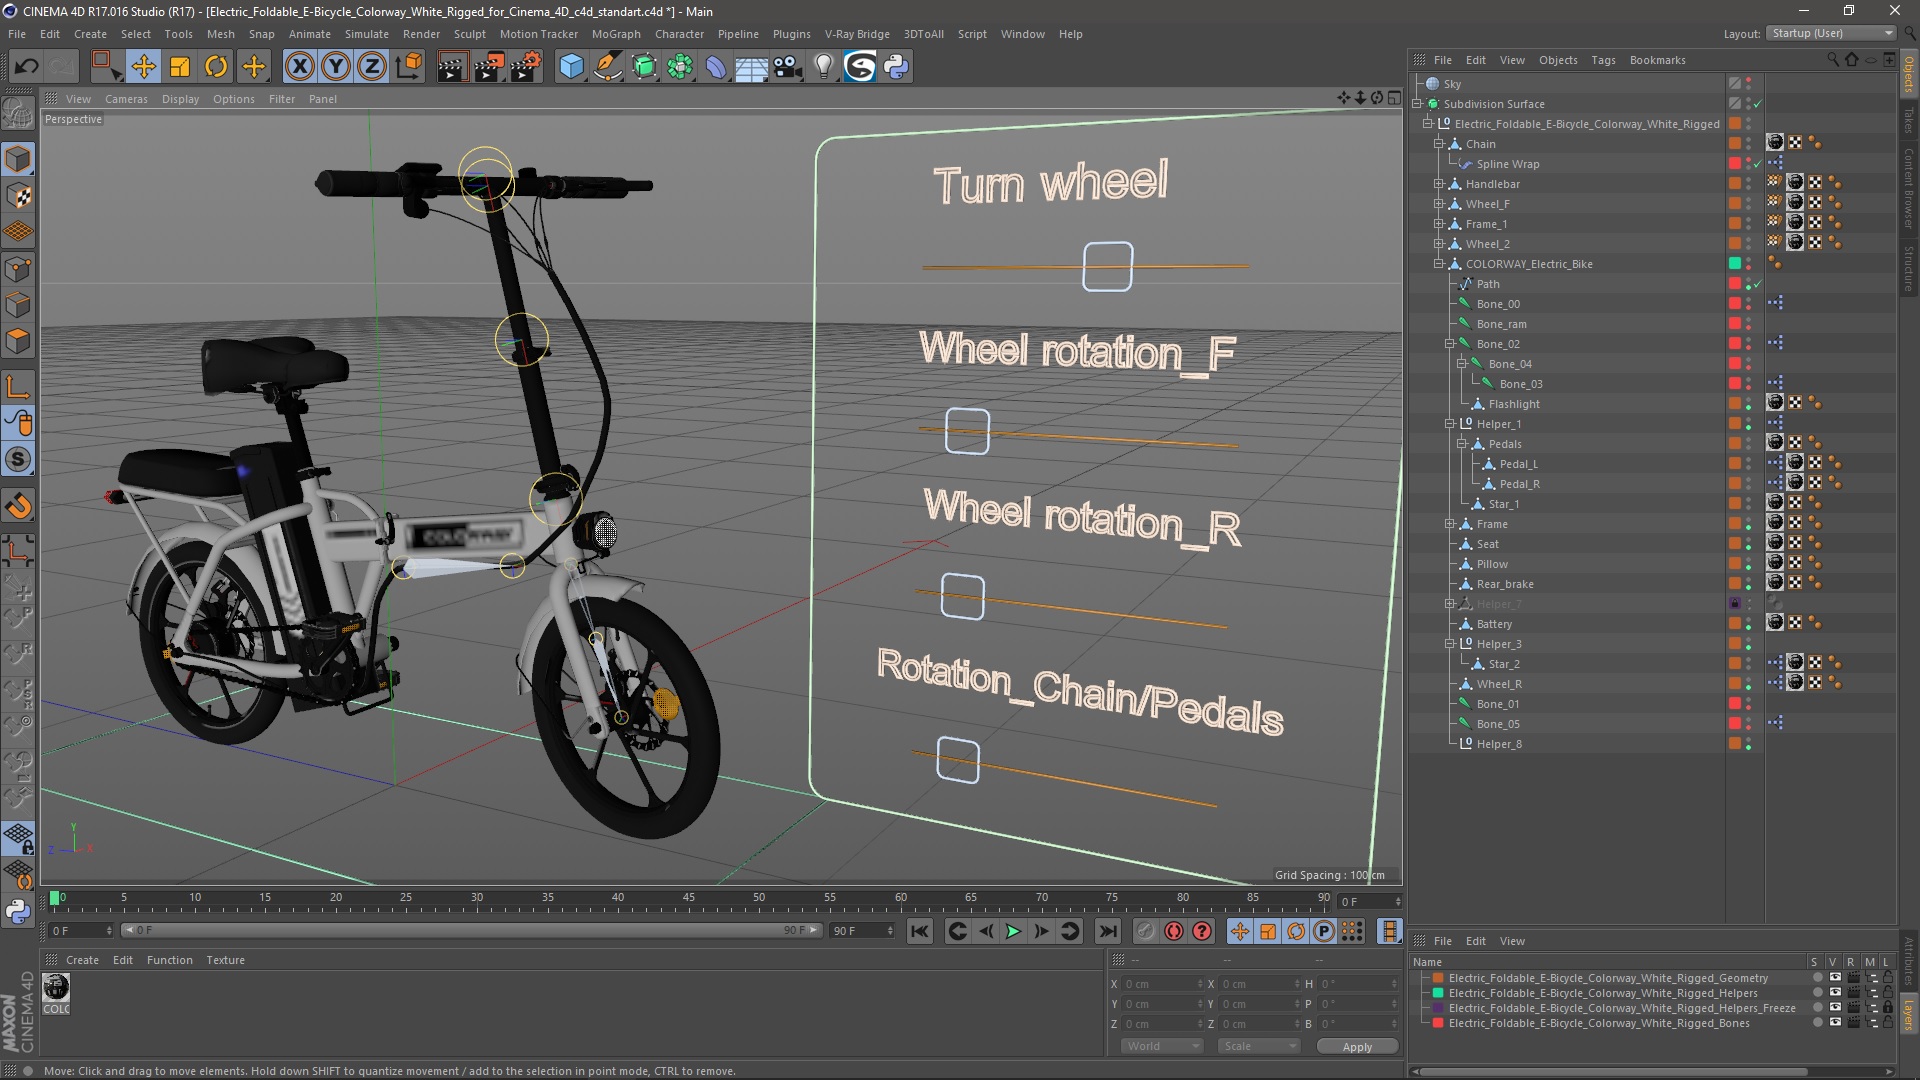Add a Cube primitive object
Image resolution: width=1920 pixels, height=1080 pixels.
(x=571, y=67)
